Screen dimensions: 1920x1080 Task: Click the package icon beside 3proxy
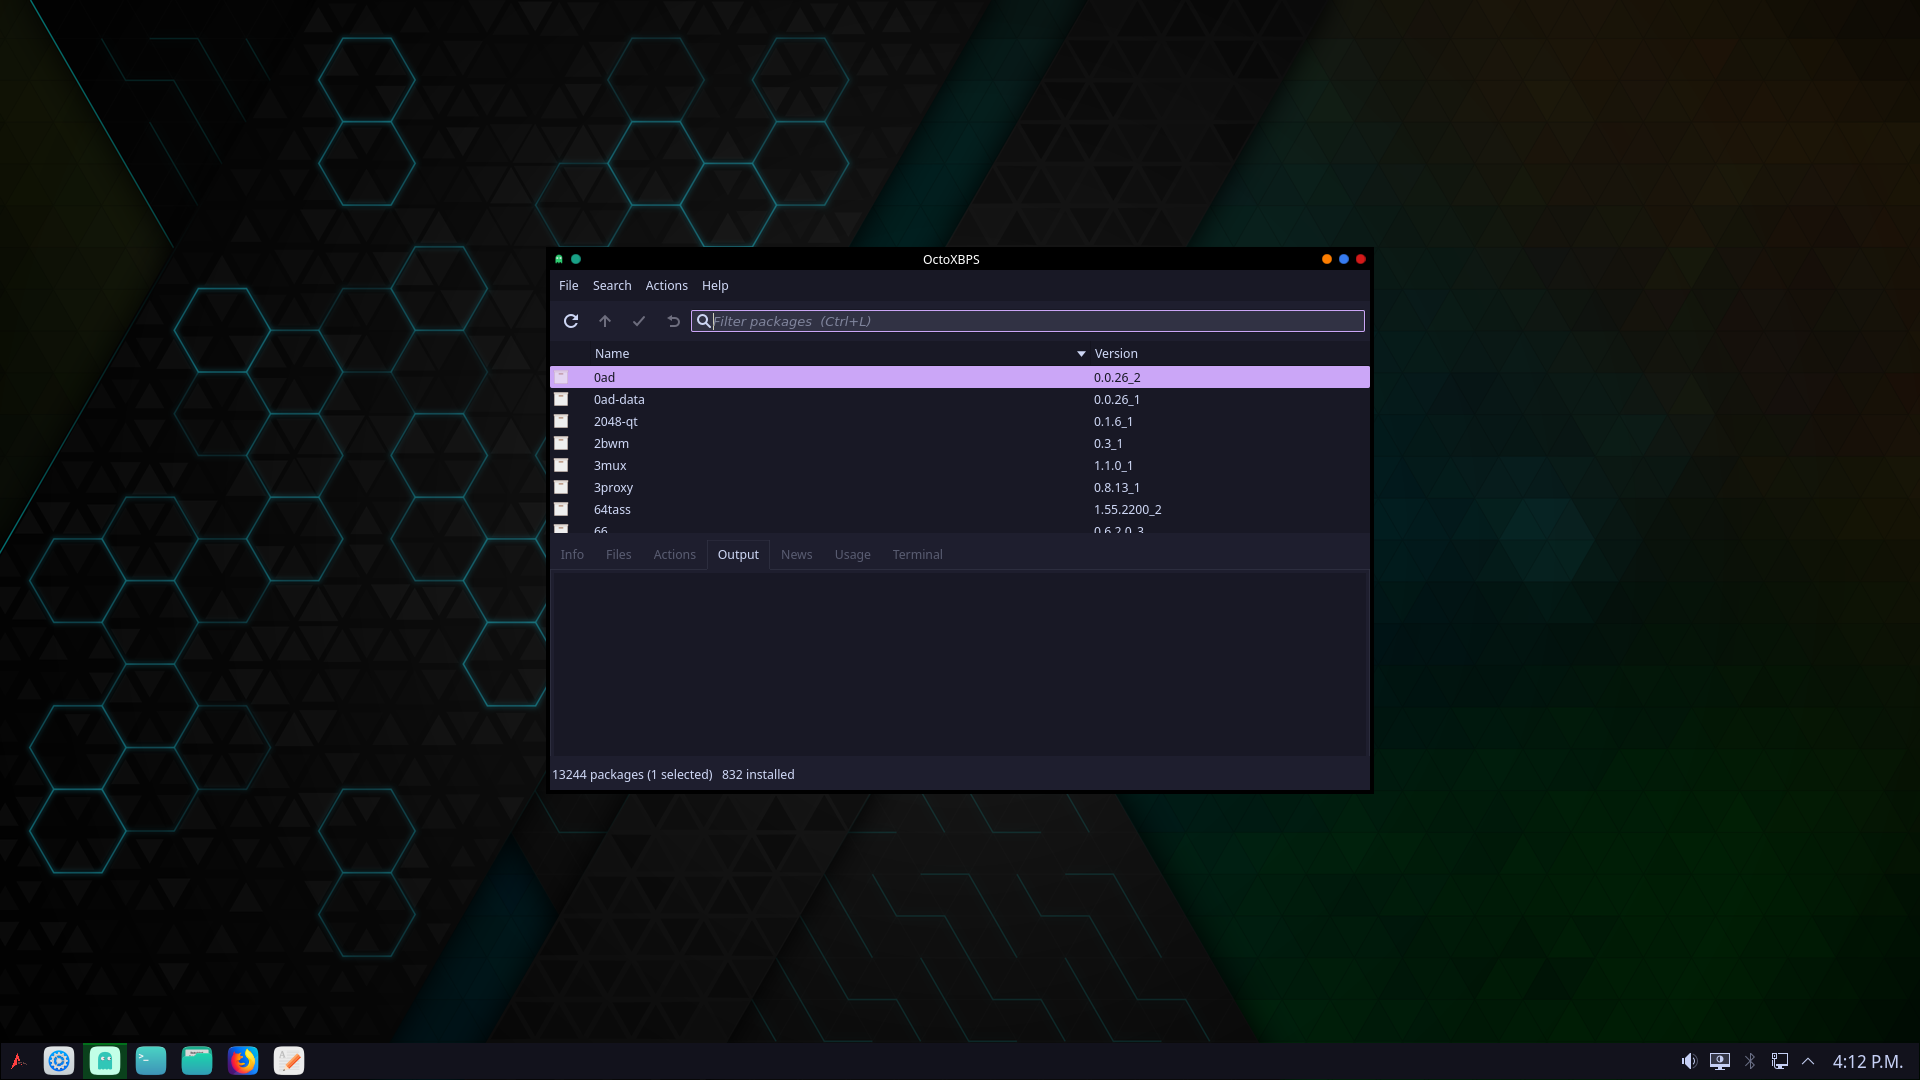[x=561, y=487]
